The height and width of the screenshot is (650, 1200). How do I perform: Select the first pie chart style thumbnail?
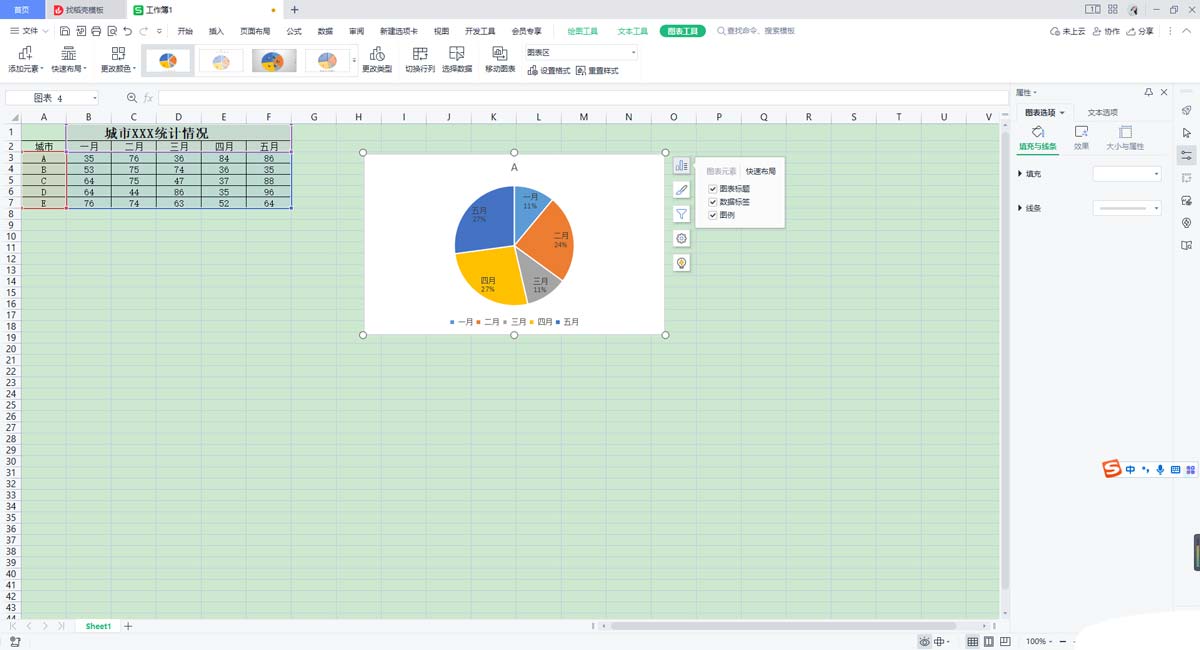click(168, 61)
